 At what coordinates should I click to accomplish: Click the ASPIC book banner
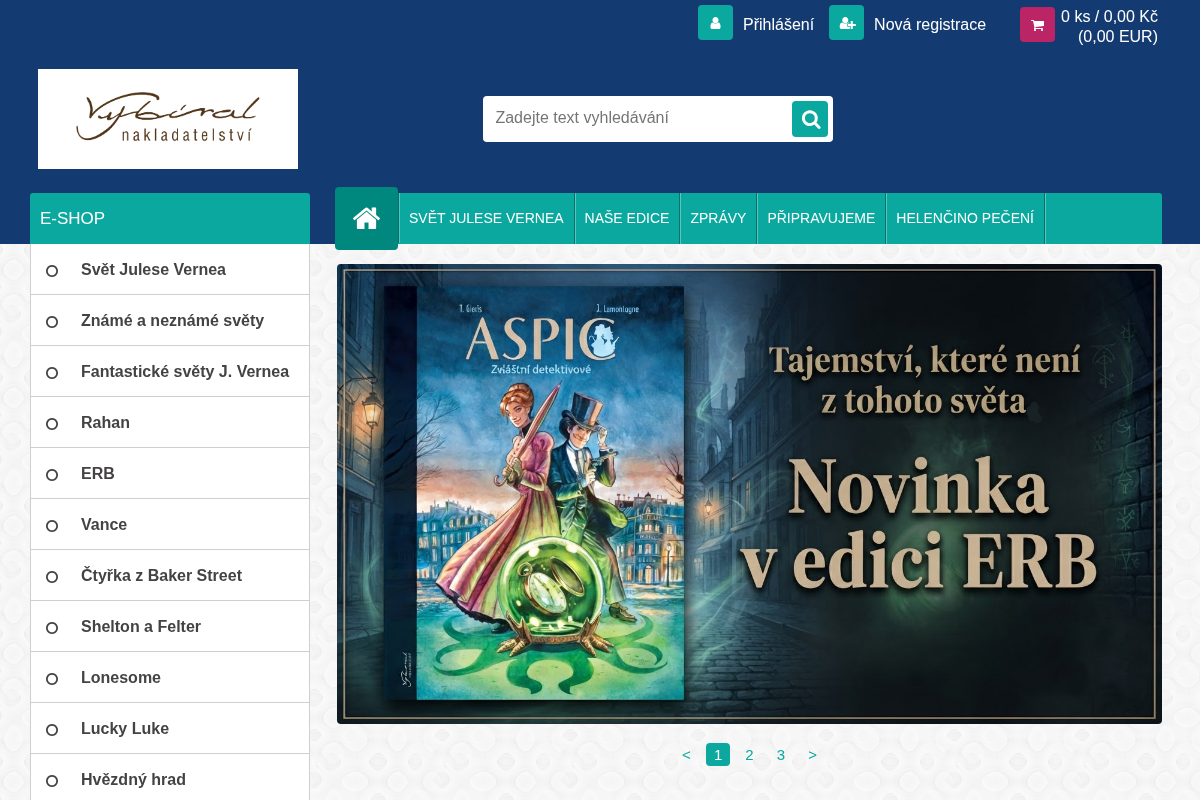tap(749, 494)
